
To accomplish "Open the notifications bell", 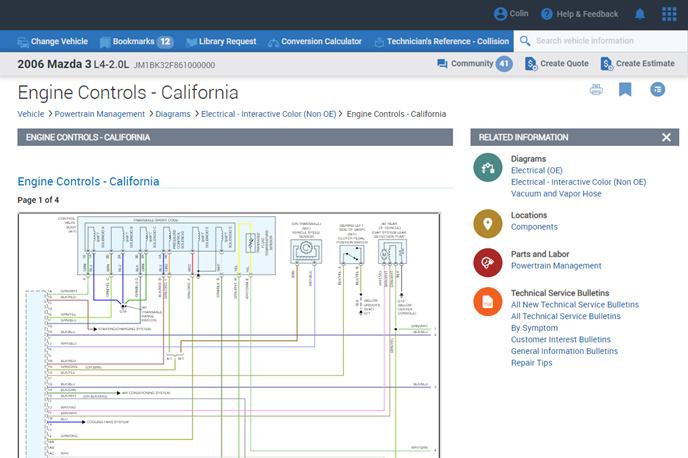I will point(640,14).
